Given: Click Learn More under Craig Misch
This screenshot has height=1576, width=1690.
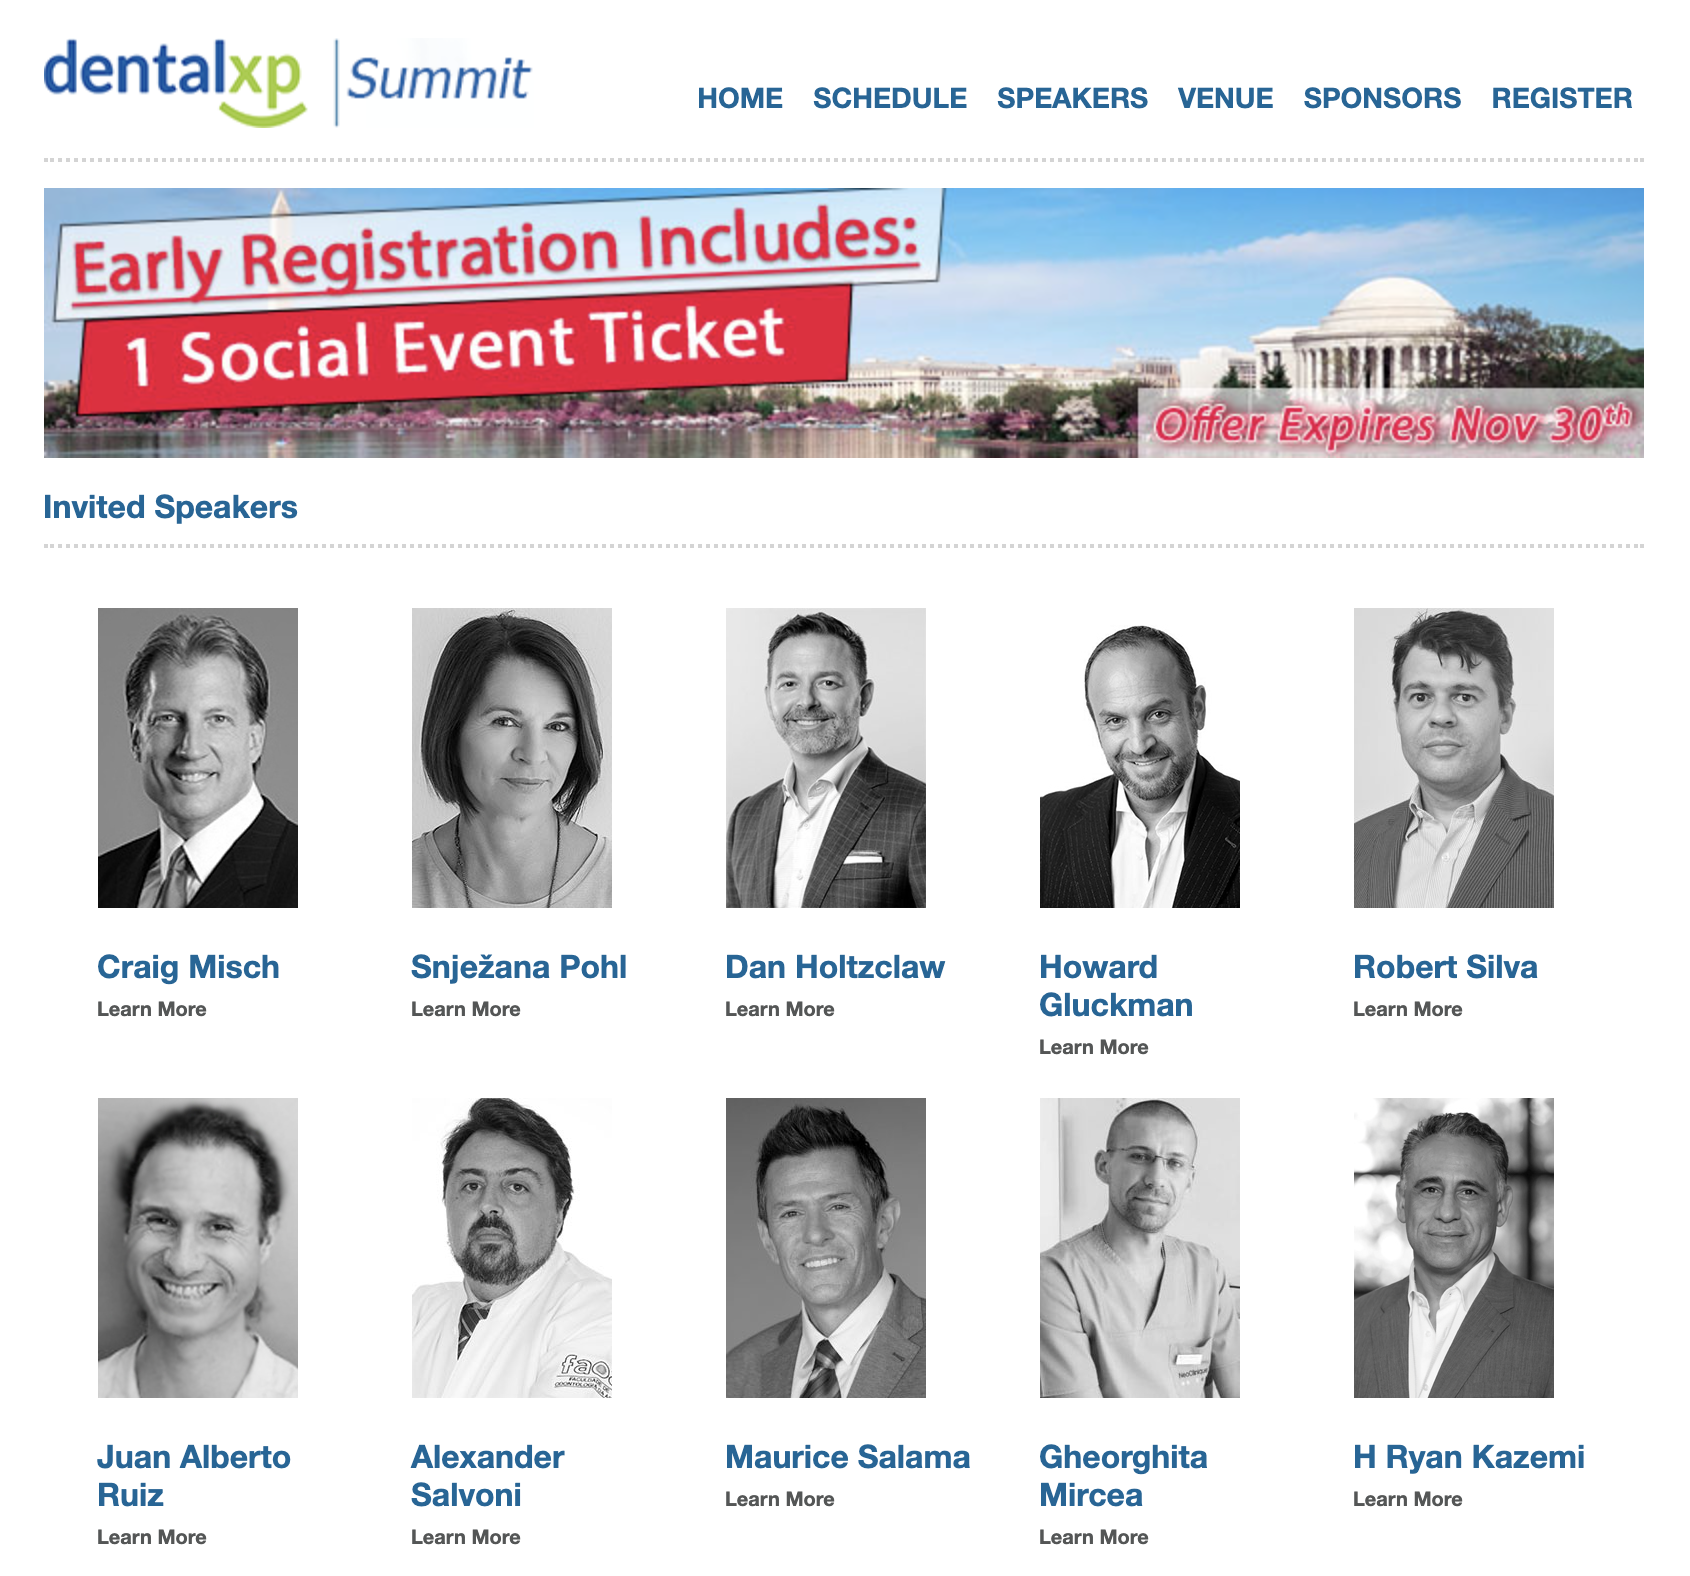Looking at the screenshot, I should (x=152, y=1009).
